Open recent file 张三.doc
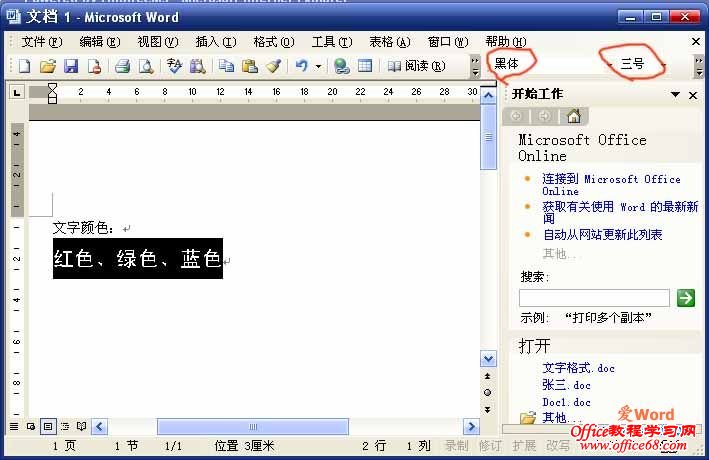Image resolution: width=709 pixels, height=460 pixels. (x=566, y=385)
